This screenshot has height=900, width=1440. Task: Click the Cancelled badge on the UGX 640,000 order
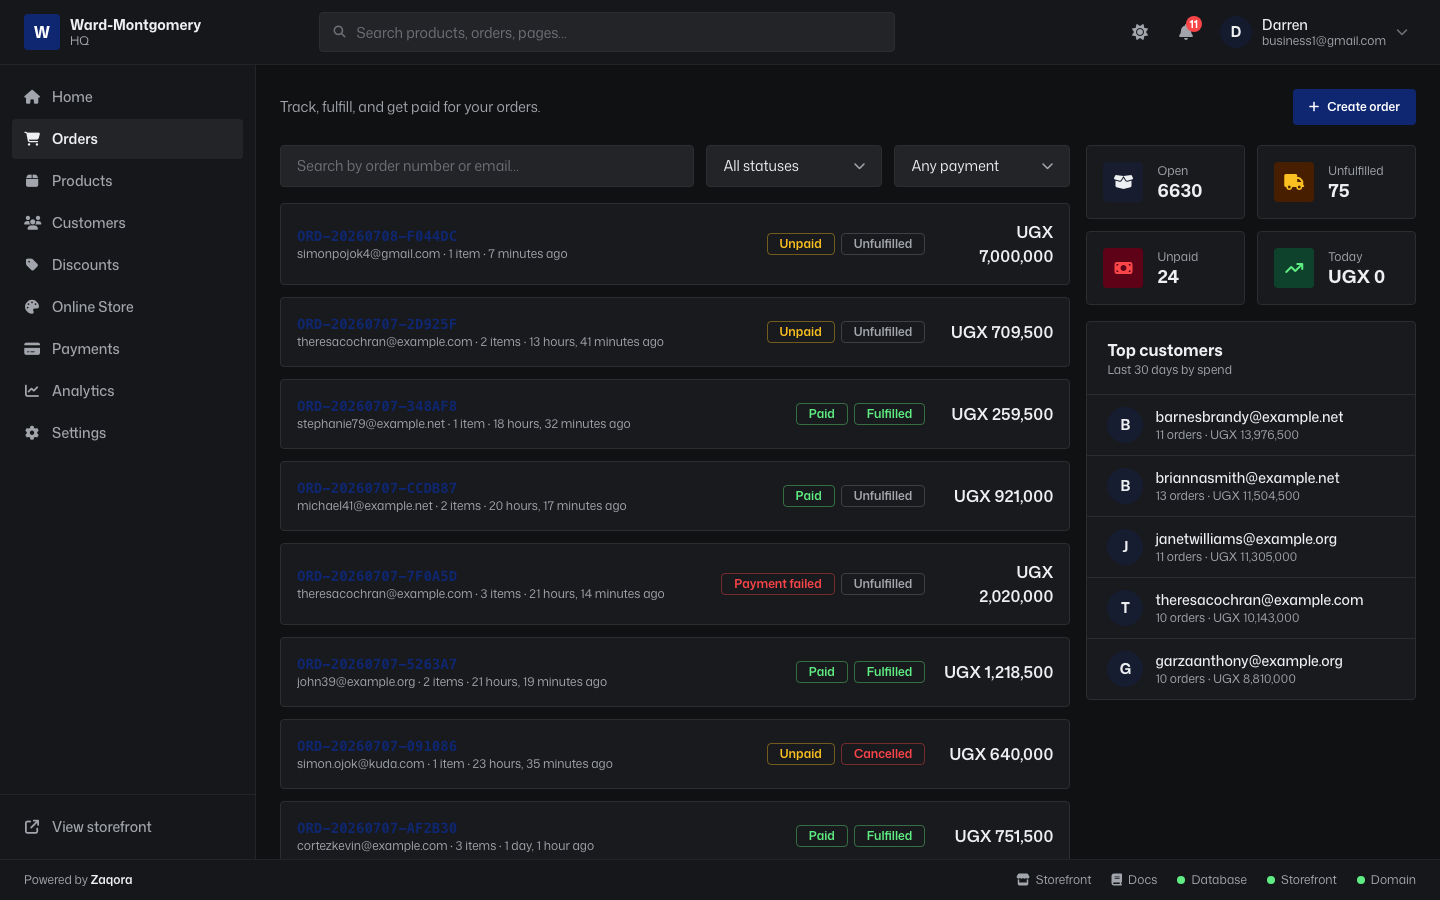[883, 754]
